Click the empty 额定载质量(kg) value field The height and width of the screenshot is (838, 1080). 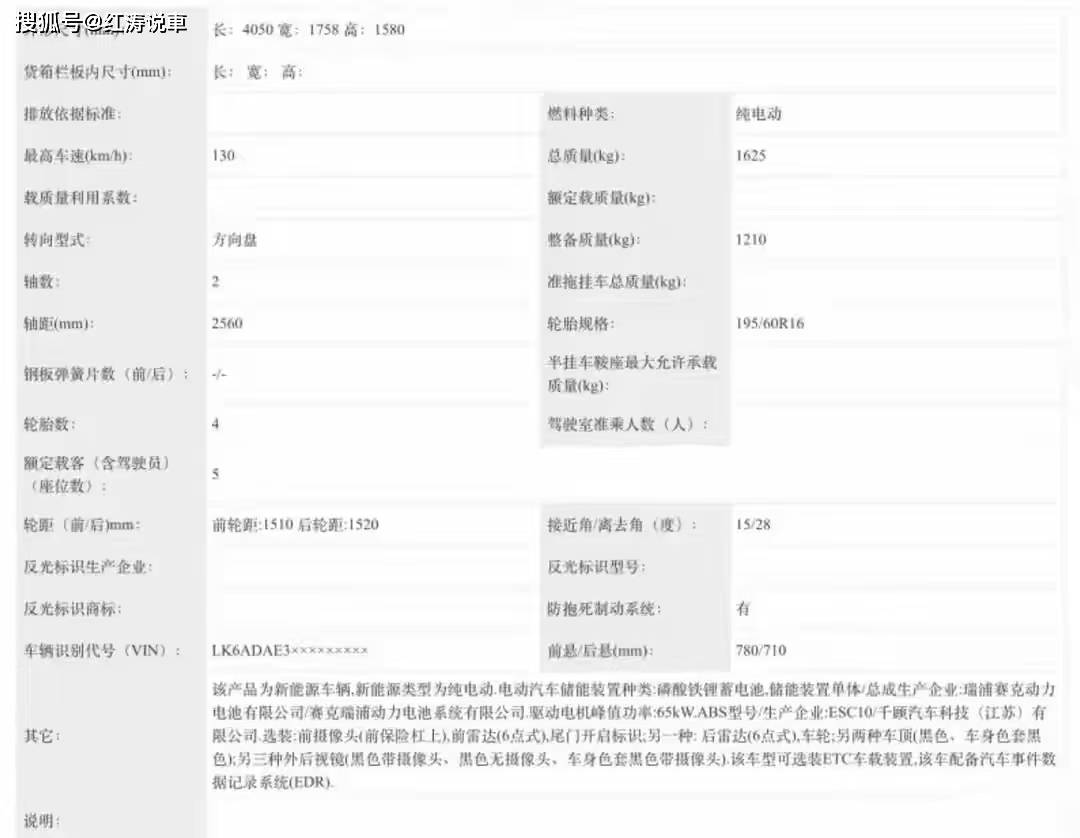pyautogui.click(x=895, y=198)
